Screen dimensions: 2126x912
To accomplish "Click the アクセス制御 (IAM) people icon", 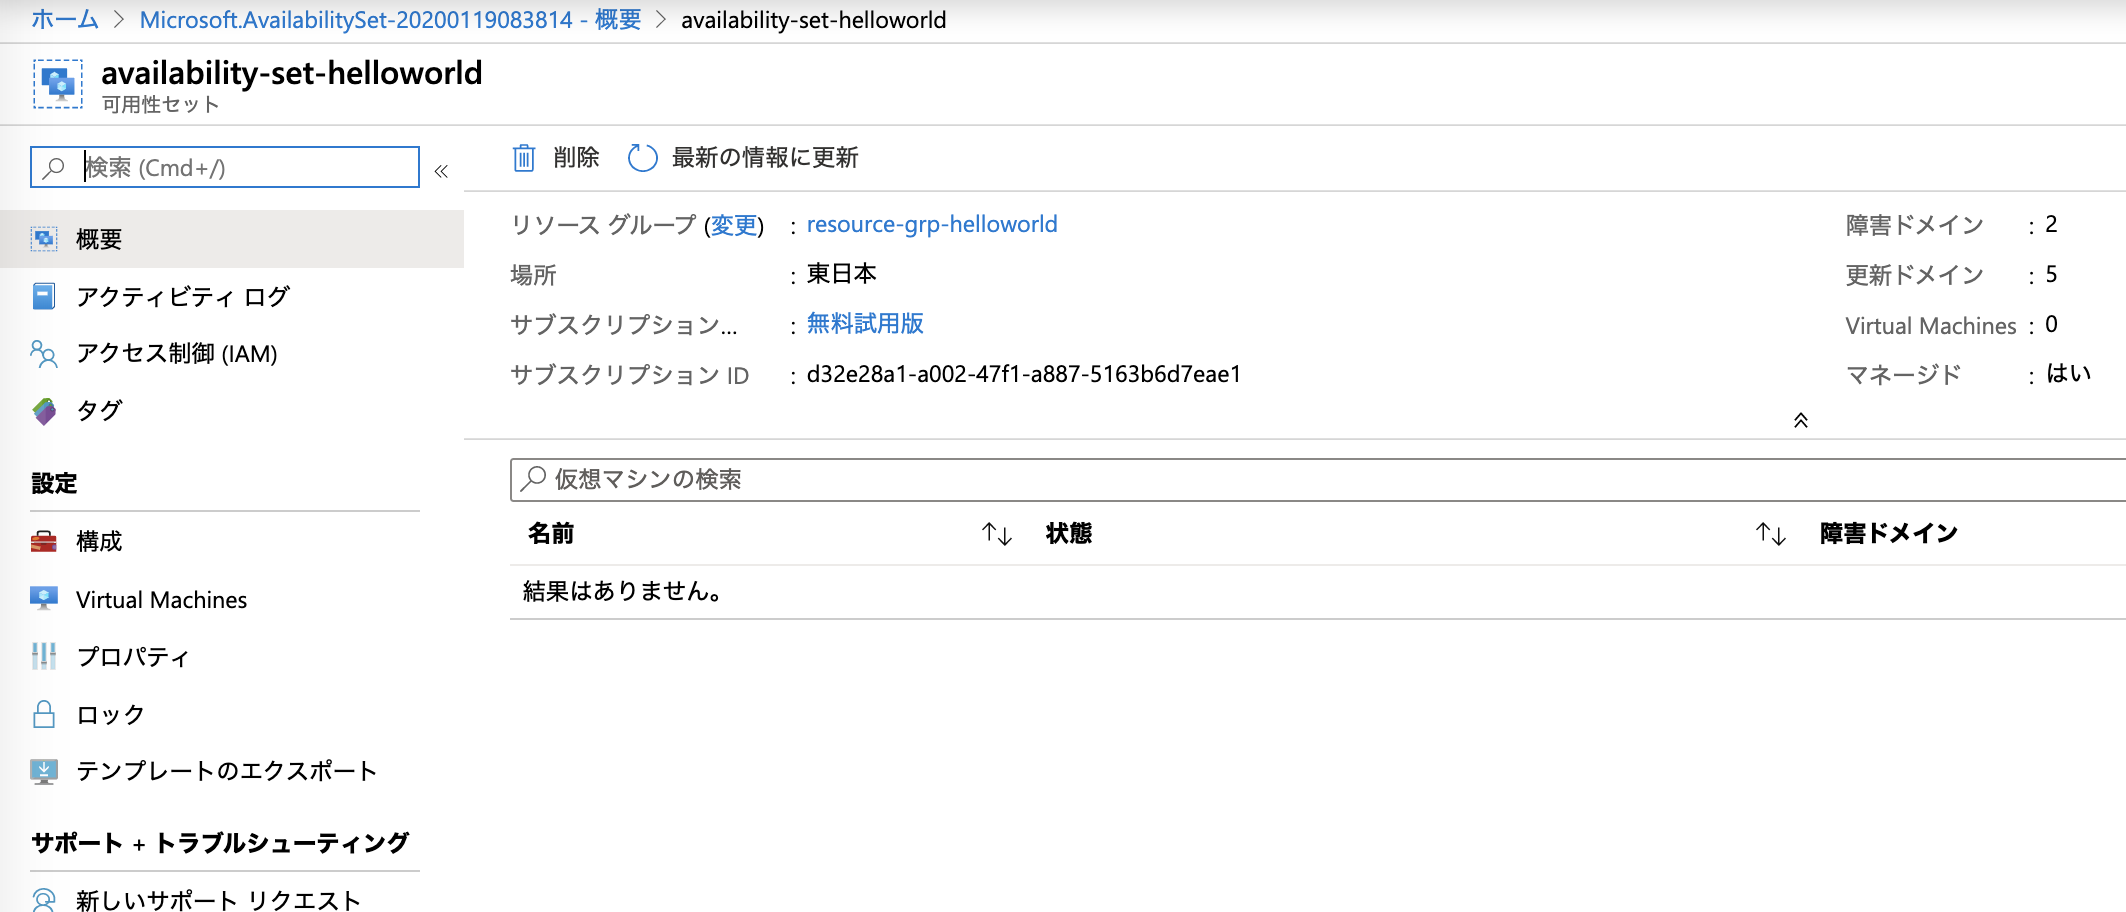I will [44, 354].
